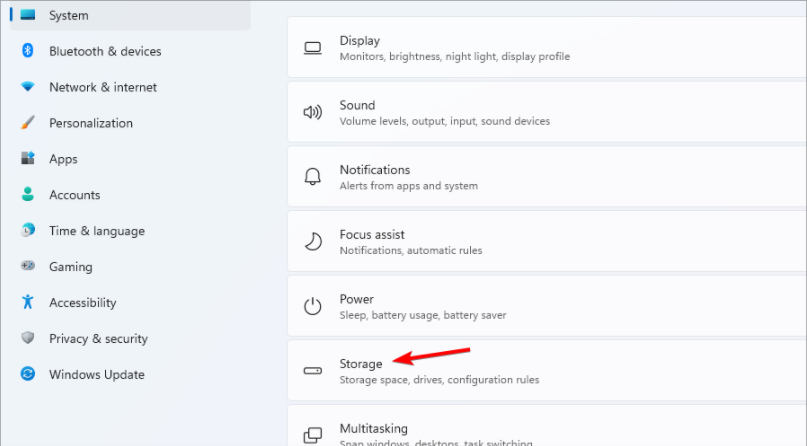Open Accounts via its person icon
Viewport: 807px width, 446px height.
pos(28,195)
